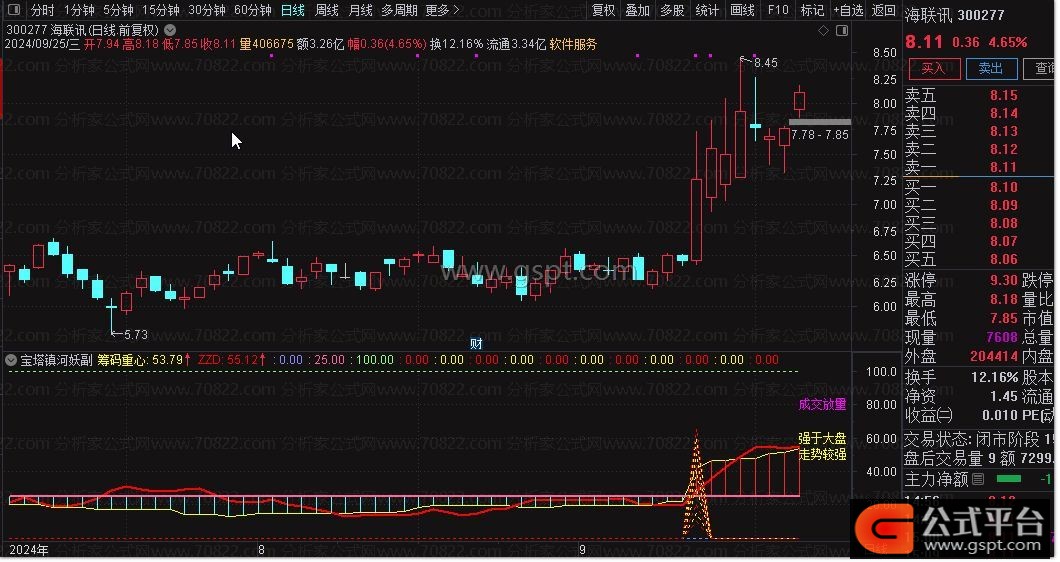Expand the 更多 more periods menu

tap(443, 10)
